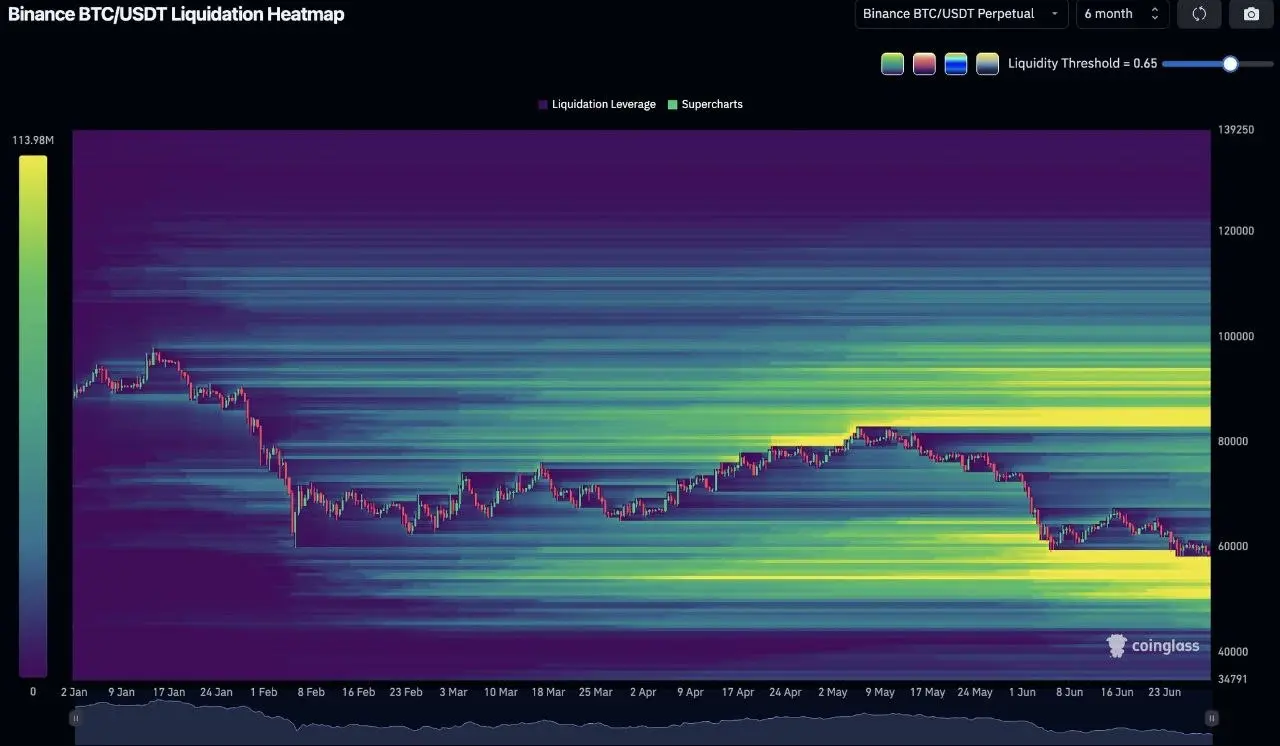Click the 25 Mar date axis label
This screenshot has height=746, width=1280.
(x=595, y=692)
